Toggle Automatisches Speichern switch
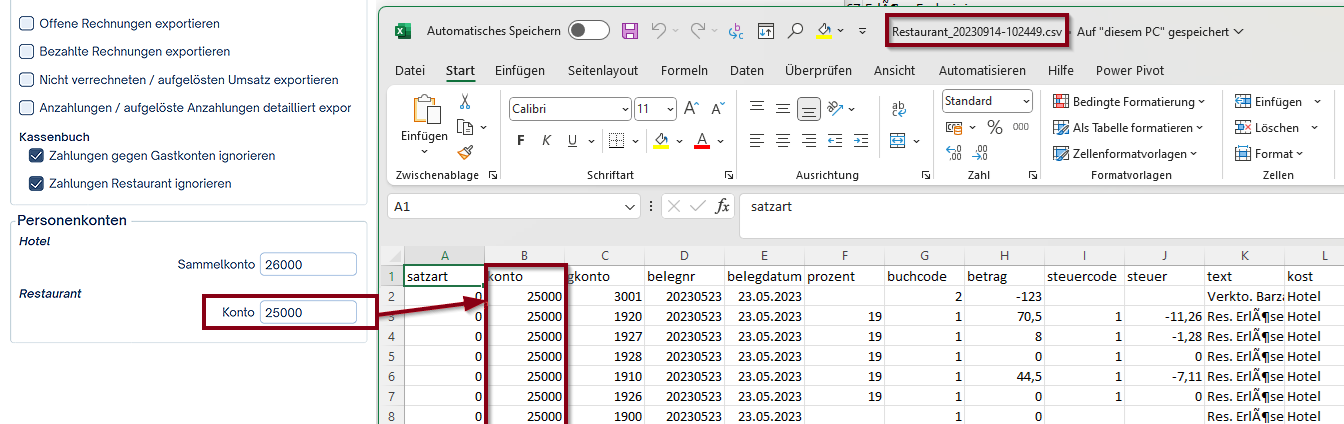 tap(589, 31)
